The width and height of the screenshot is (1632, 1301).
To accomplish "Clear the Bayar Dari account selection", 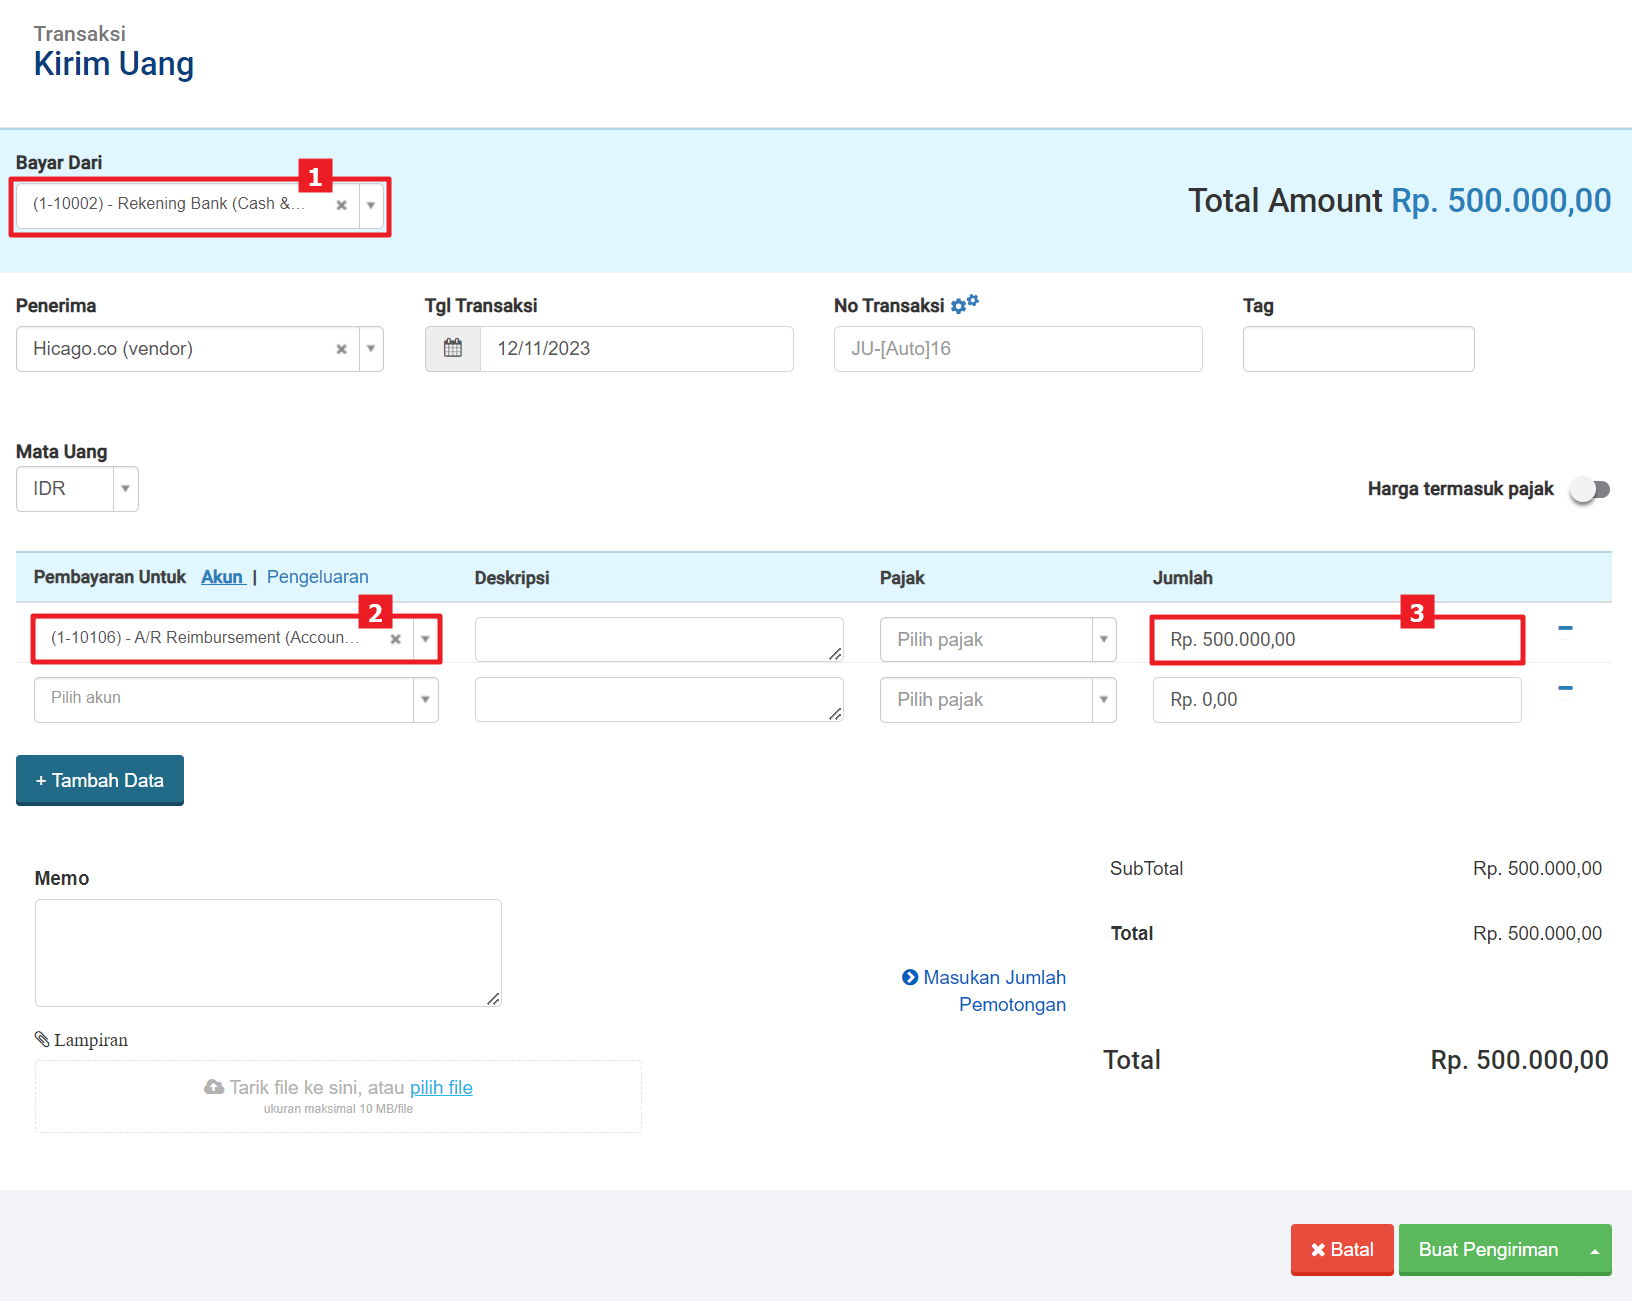I will (x=341, y=205).
